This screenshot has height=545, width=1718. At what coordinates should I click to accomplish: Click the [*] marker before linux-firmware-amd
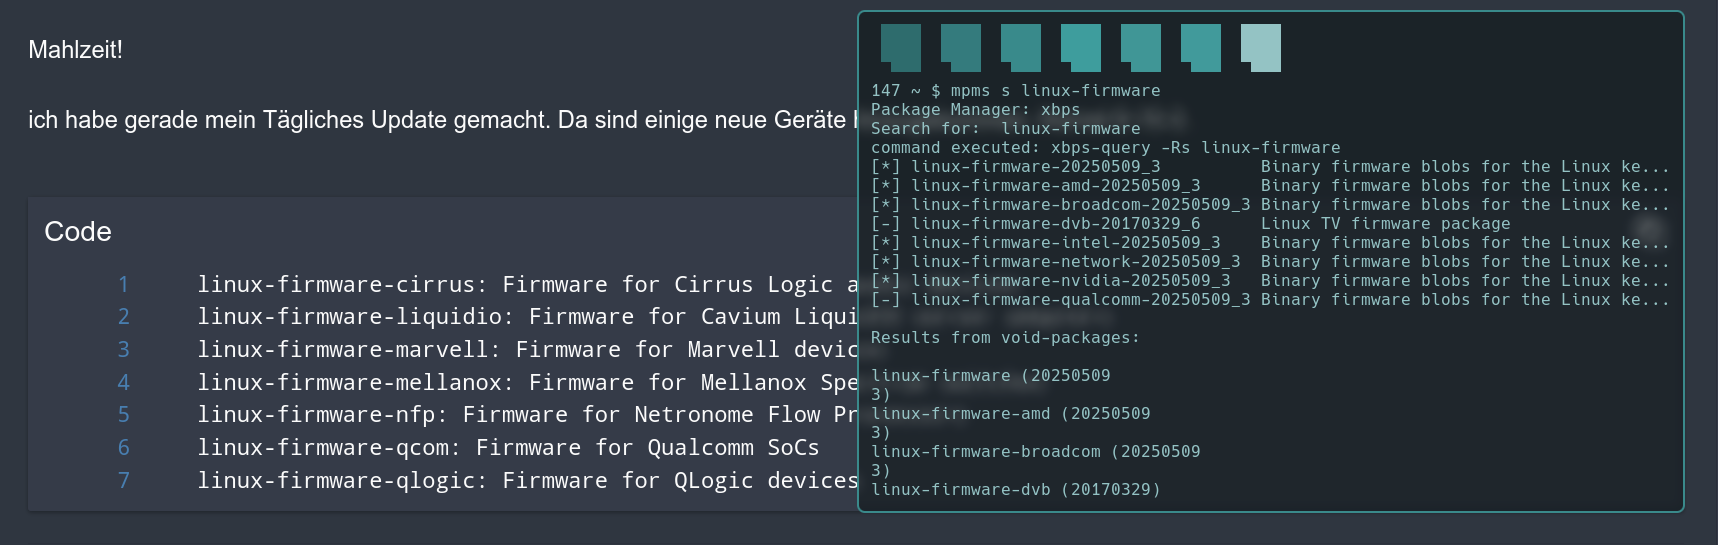click(886, 186)
